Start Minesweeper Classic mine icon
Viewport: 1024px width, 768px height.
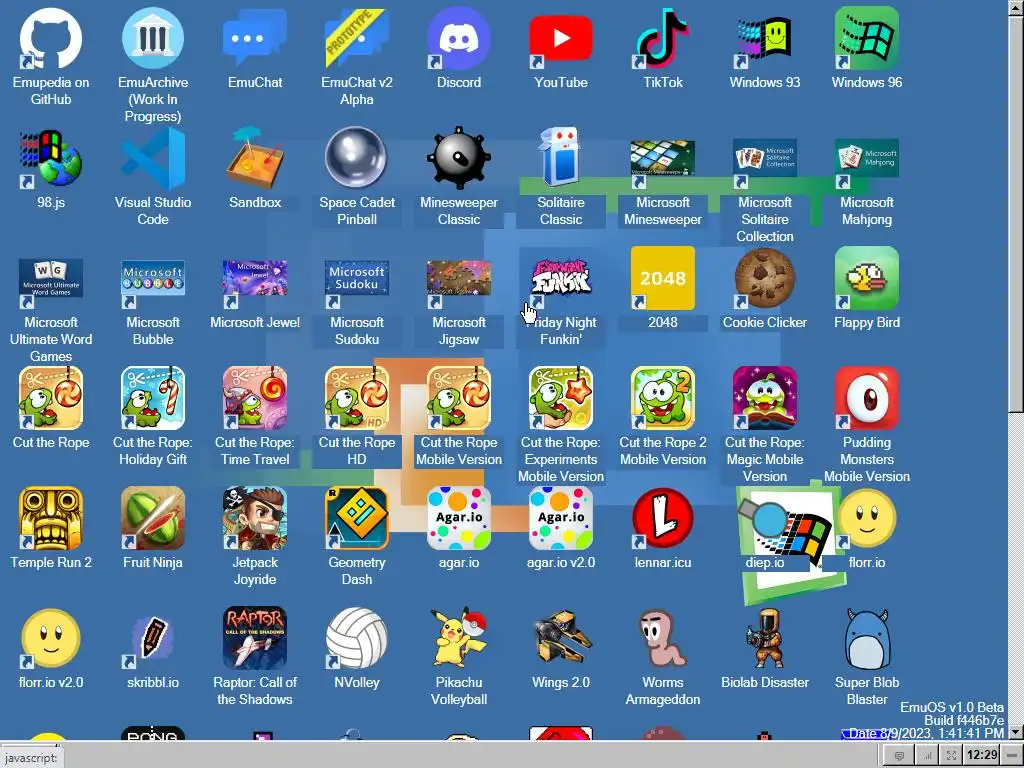(x=458, y=158)
